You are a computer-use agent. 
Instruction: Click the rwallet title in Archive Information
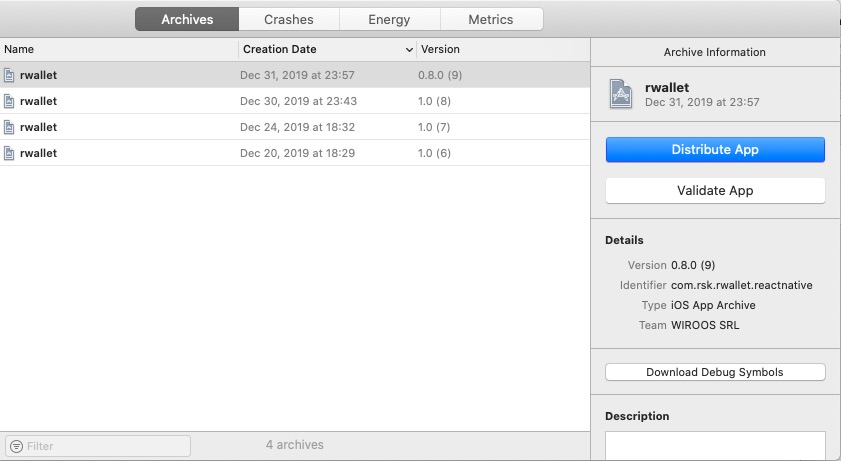[x=667, y=87]
